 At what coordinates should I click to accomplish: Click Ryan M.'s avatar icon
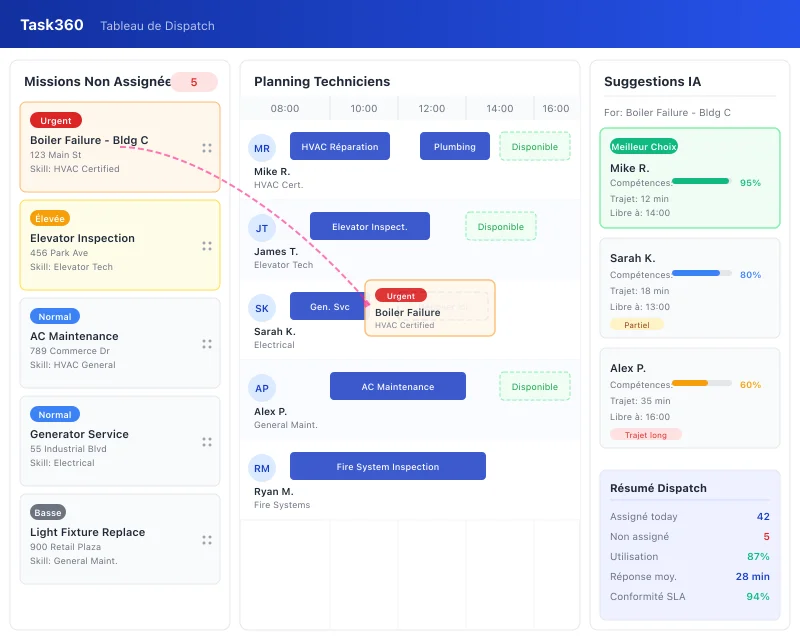tap(261, 468)
